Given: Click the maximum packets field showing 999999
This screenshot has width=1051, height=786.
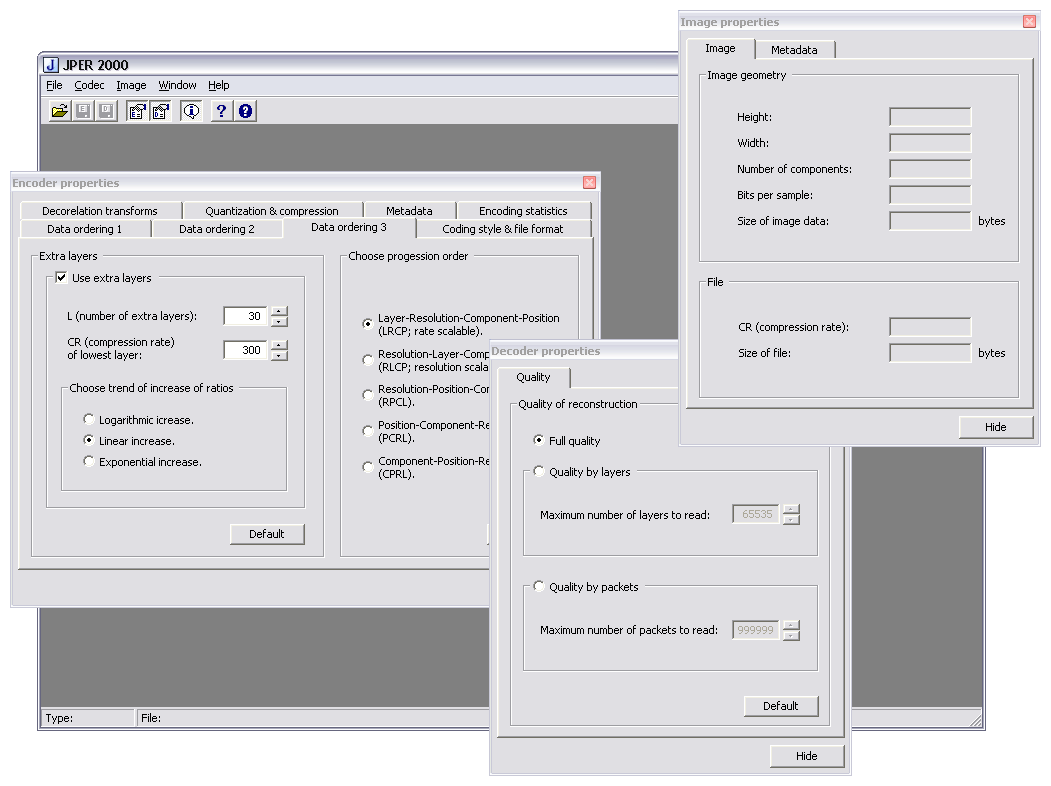Looking at the screenshot, I should tap(757, 630).
